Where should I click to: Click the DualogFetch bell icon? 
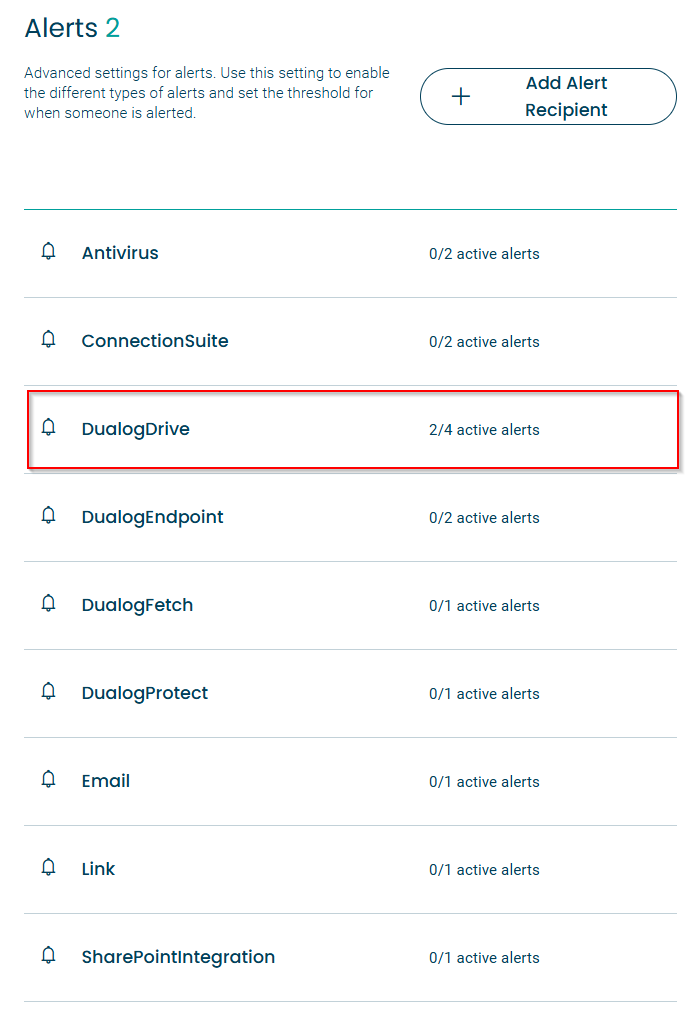click(x=49, y=603)
